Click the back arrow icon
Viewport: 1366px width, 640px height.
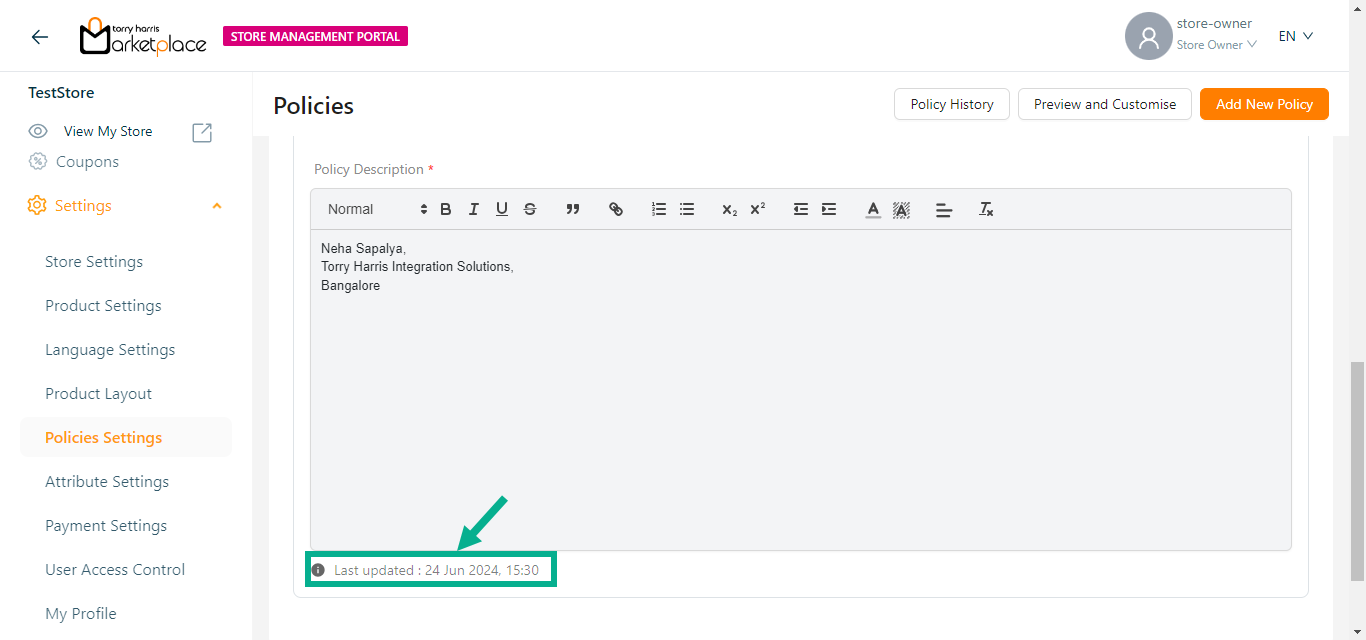tap(40, 37)
